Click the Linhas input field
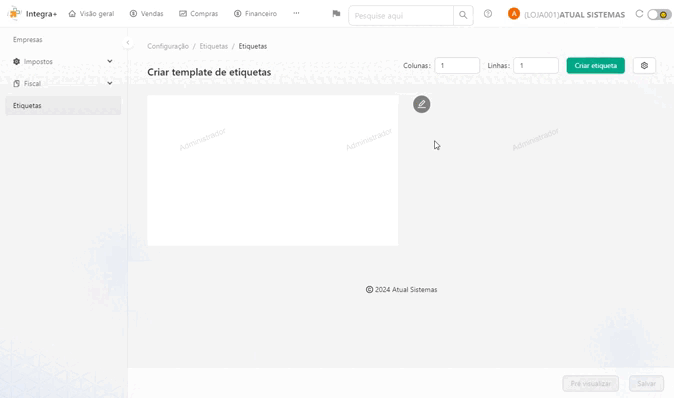 [536, 65]
